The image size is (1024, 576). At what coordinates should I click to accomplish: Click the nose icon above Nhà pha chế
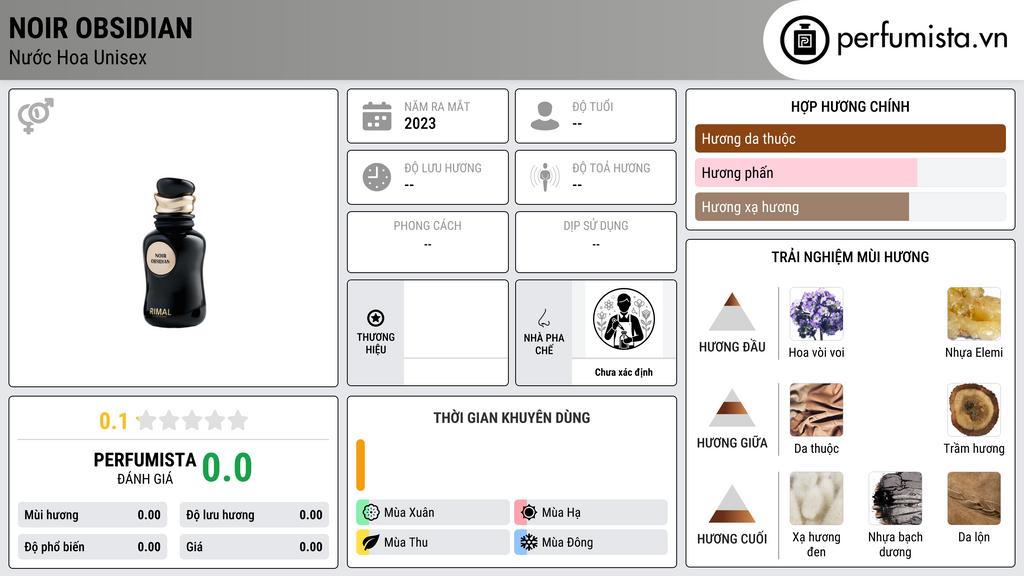[544, 318]
